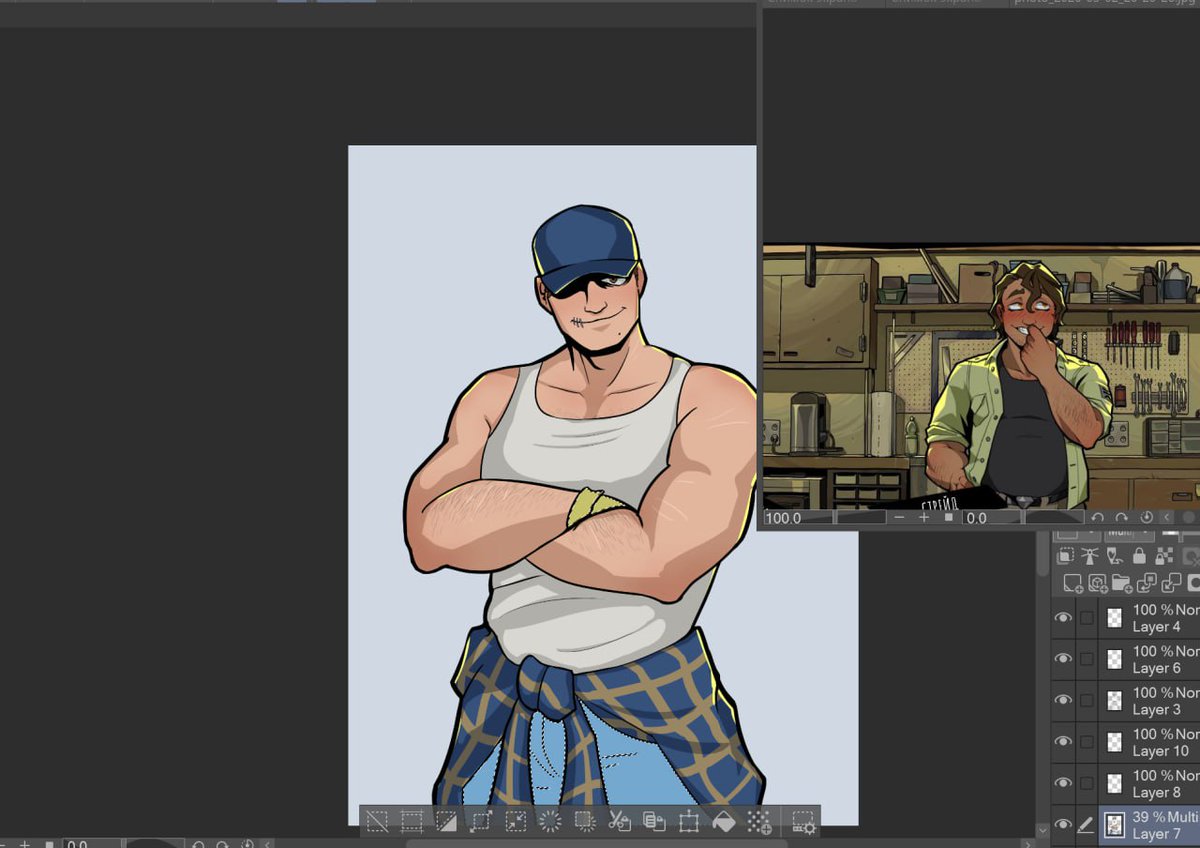Click Invert selected area icon
Viewport: 1200px width, 848px height.
[446, 822]
